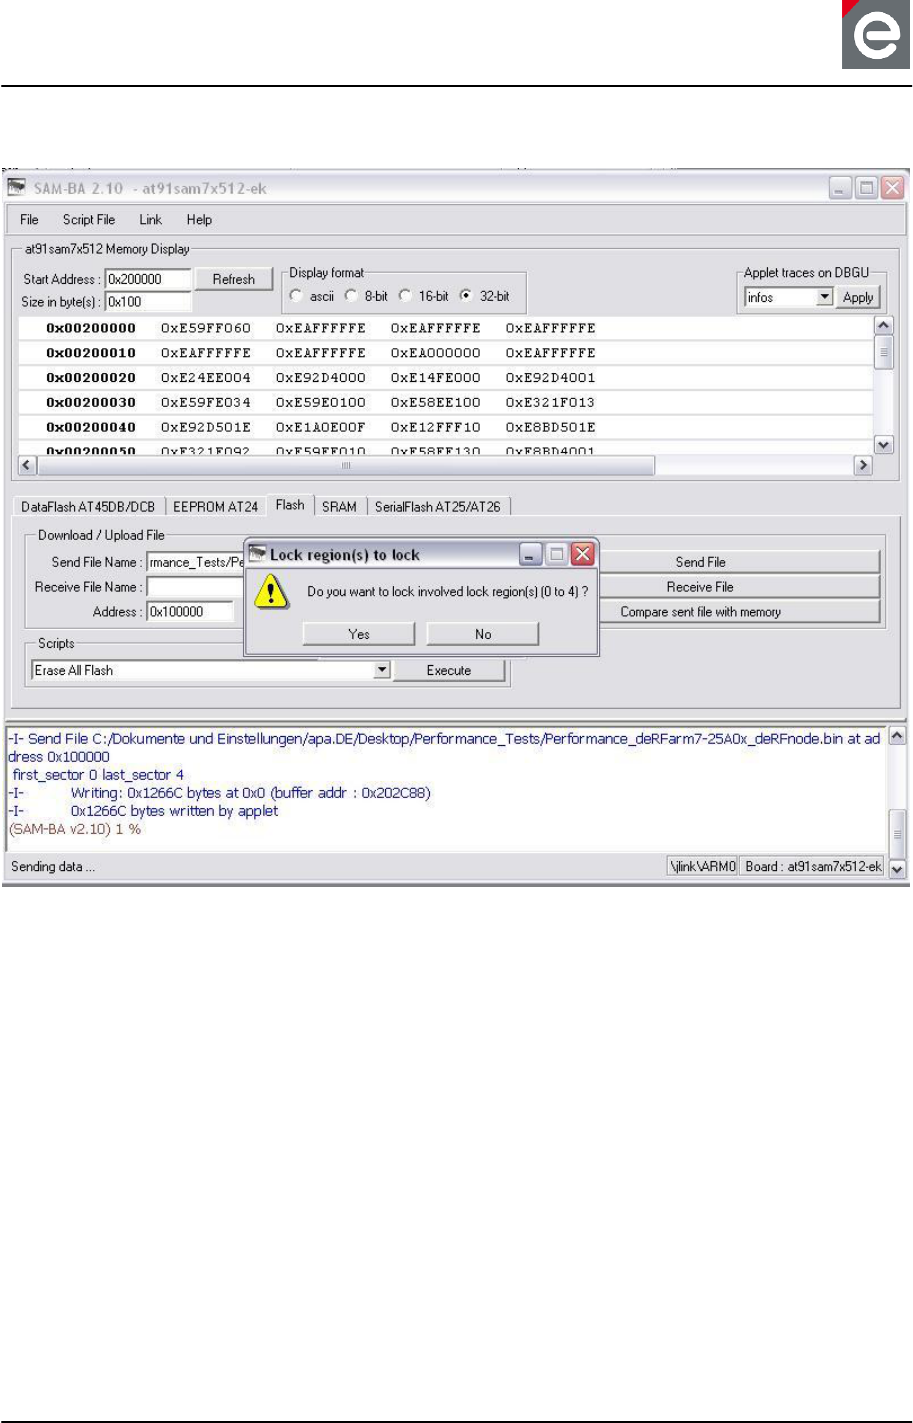
Task: Click log console scroll up arrow
Action: [x=897, y=736]
